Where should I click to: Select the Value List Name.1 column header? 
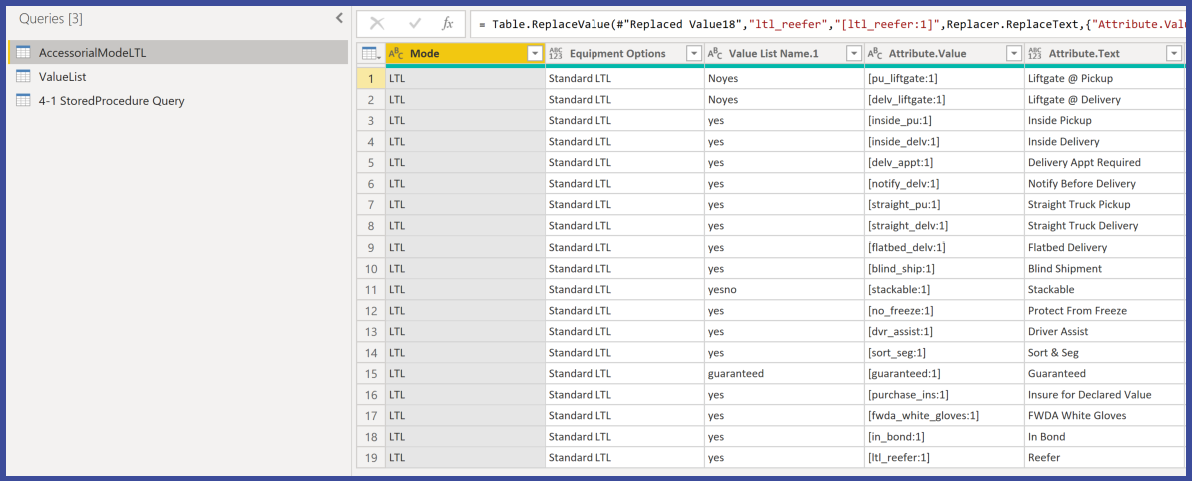tap(785, 53)
